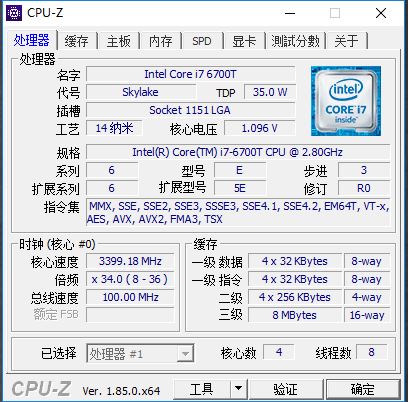408x402 pixels.
Task: Open the 缓存 tab
Action: [77, 41]
